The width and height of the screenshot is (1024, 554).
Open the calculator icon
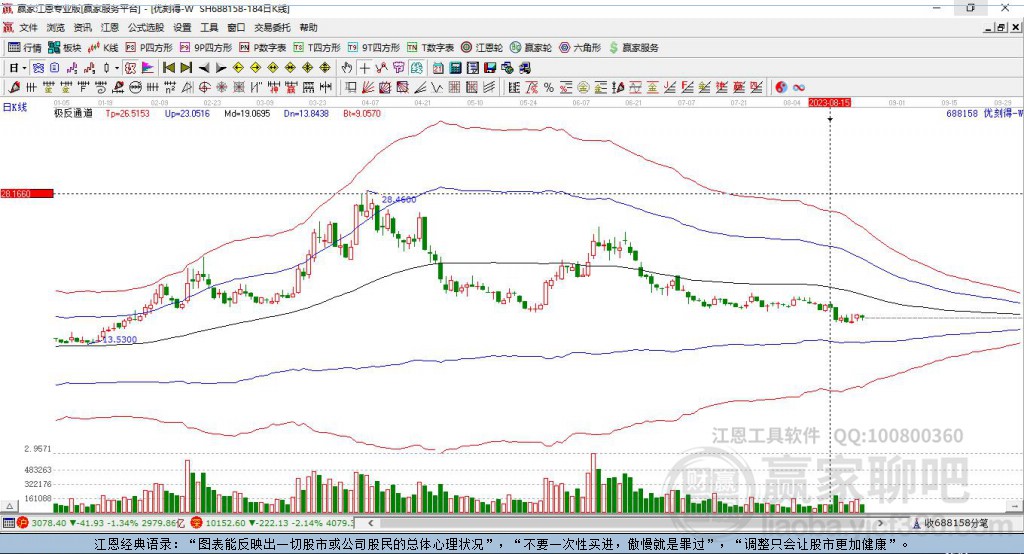(x=455, y=68)
